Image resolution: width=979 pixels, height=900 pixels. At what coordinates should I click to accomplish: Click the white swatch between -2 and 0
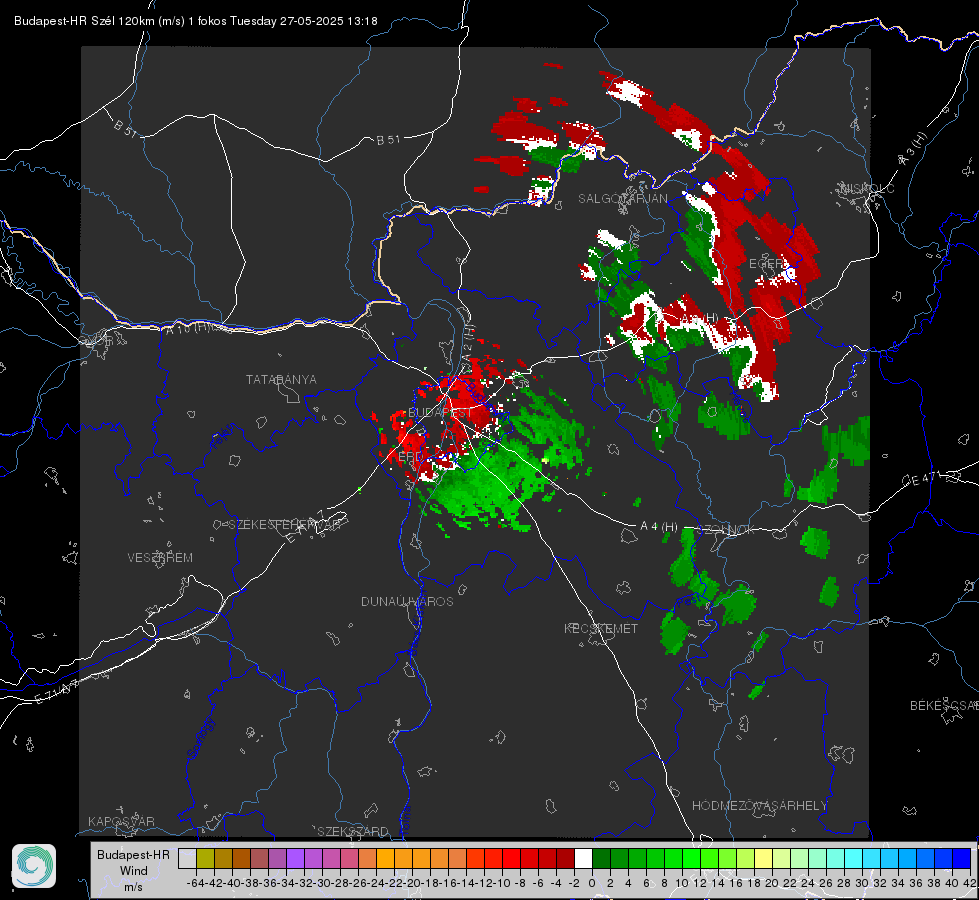(583, 859)
